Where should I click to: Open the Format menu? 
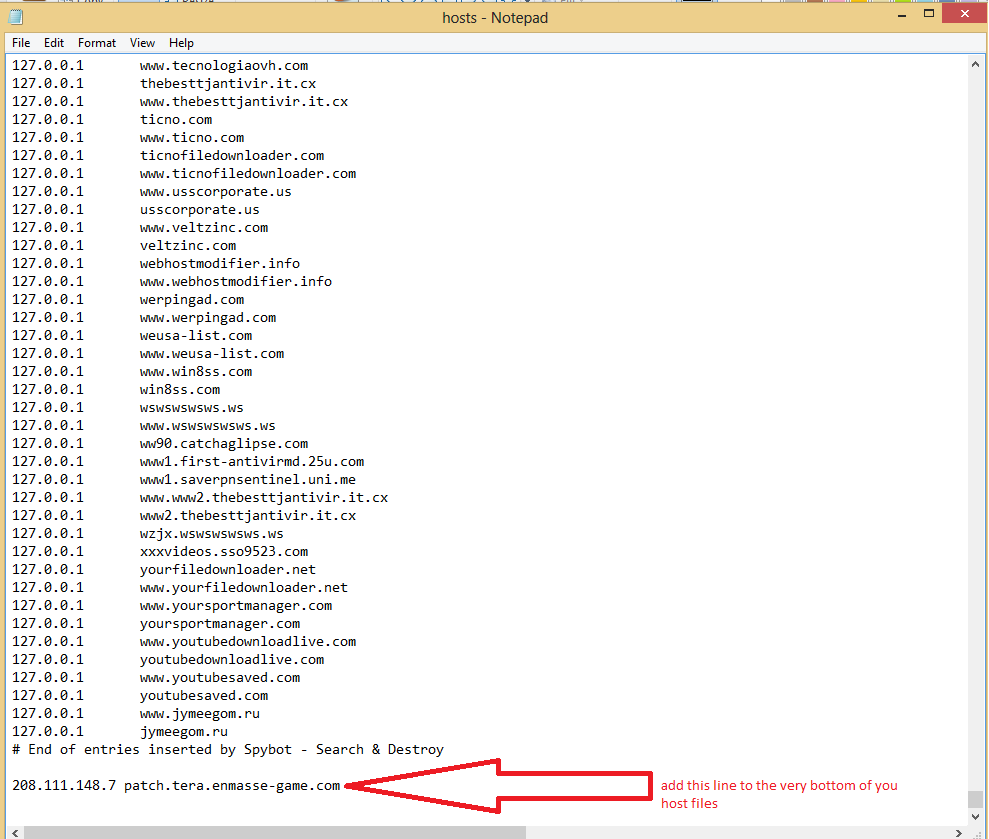pos(97,43)
